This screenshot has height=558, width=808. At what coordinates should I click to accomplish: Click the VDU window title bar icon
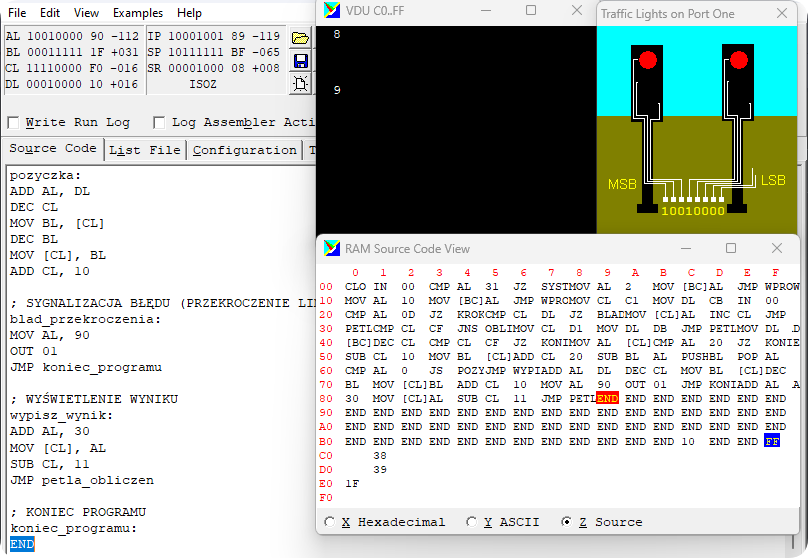pyautogui.click(x=331, y=10)
